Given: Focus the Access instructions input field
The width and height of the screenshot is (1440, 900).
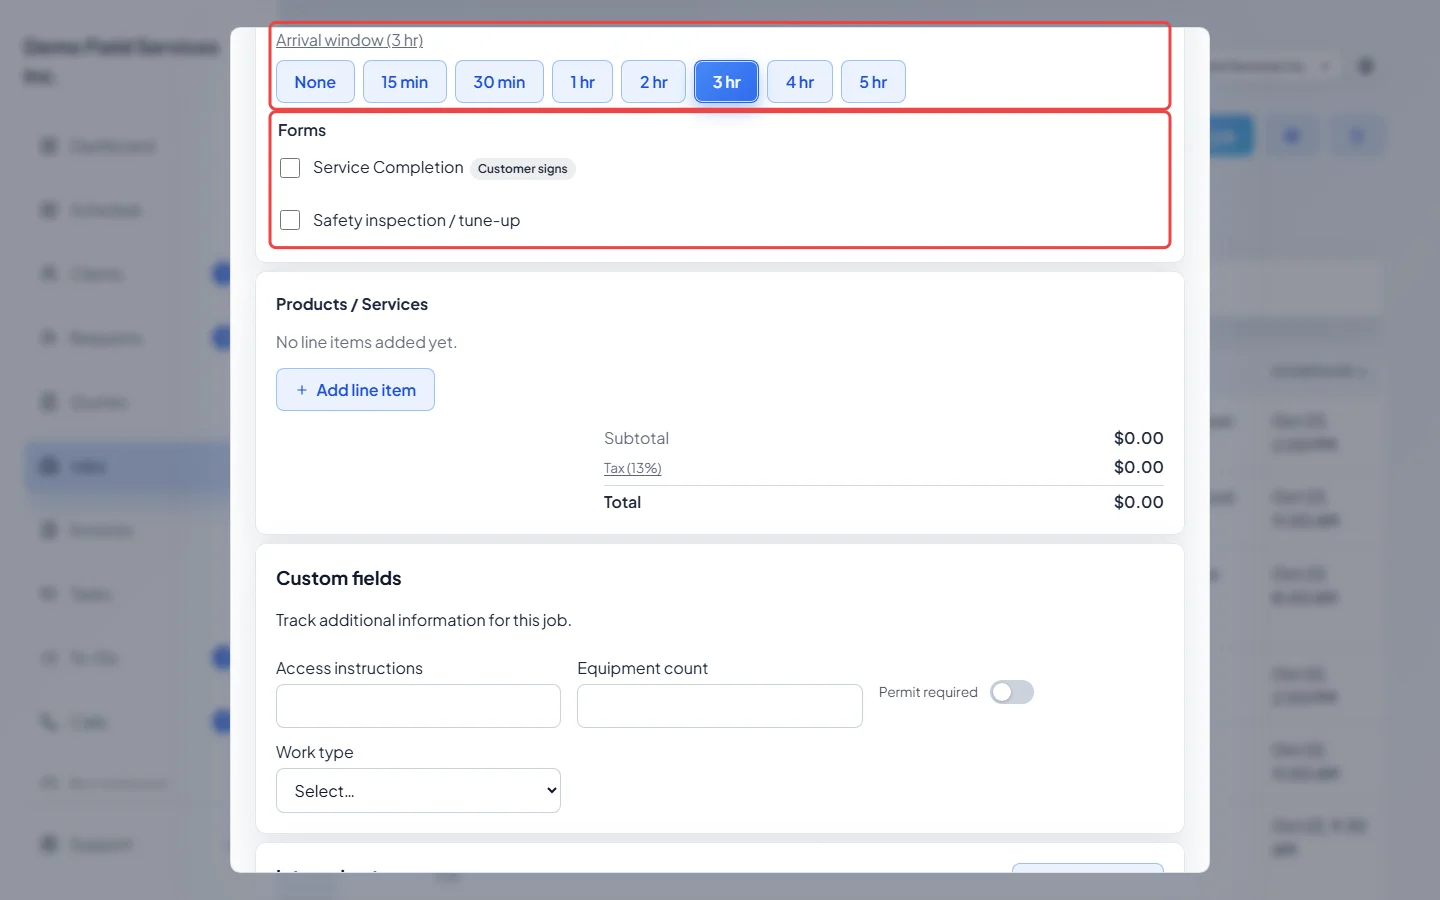Looking at the screenshot, I should pyautogui.click(x=418, y=706).
